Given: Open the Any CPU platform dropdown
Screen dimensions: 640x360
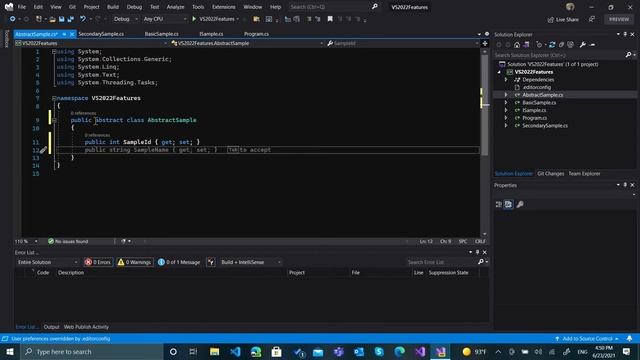Looking at the screenshot, I should click(165, 19).
